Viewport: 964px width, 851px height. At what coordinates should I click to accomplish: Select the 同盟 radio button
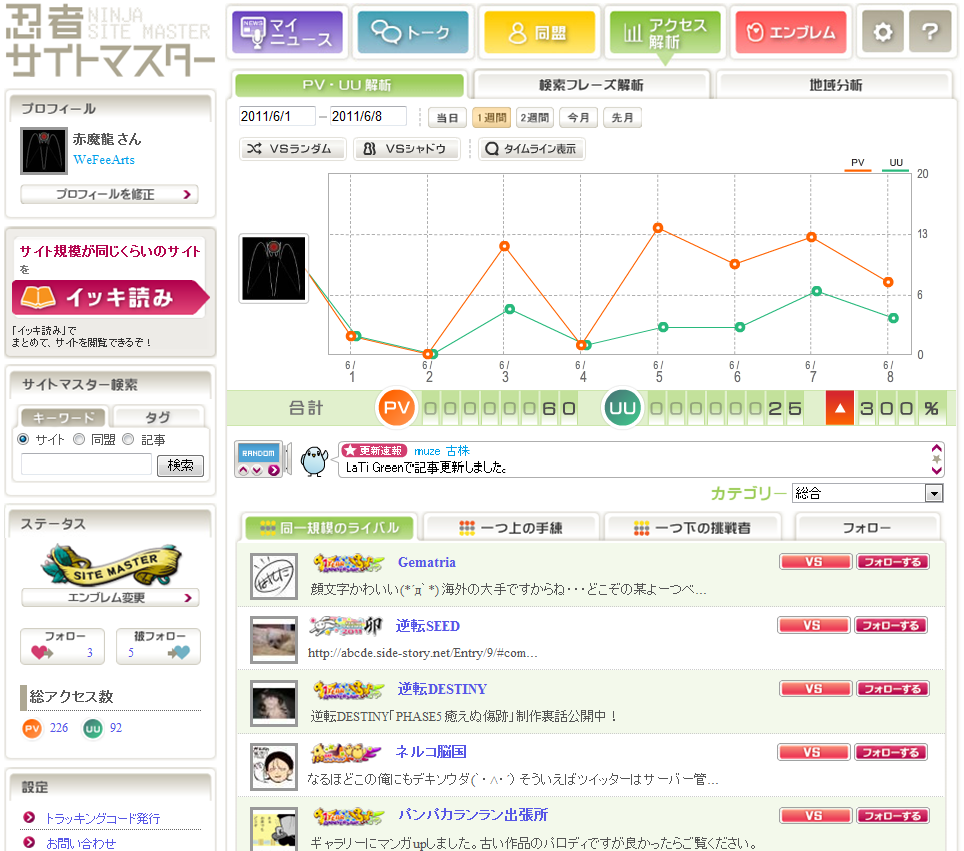tap(79, 439)
